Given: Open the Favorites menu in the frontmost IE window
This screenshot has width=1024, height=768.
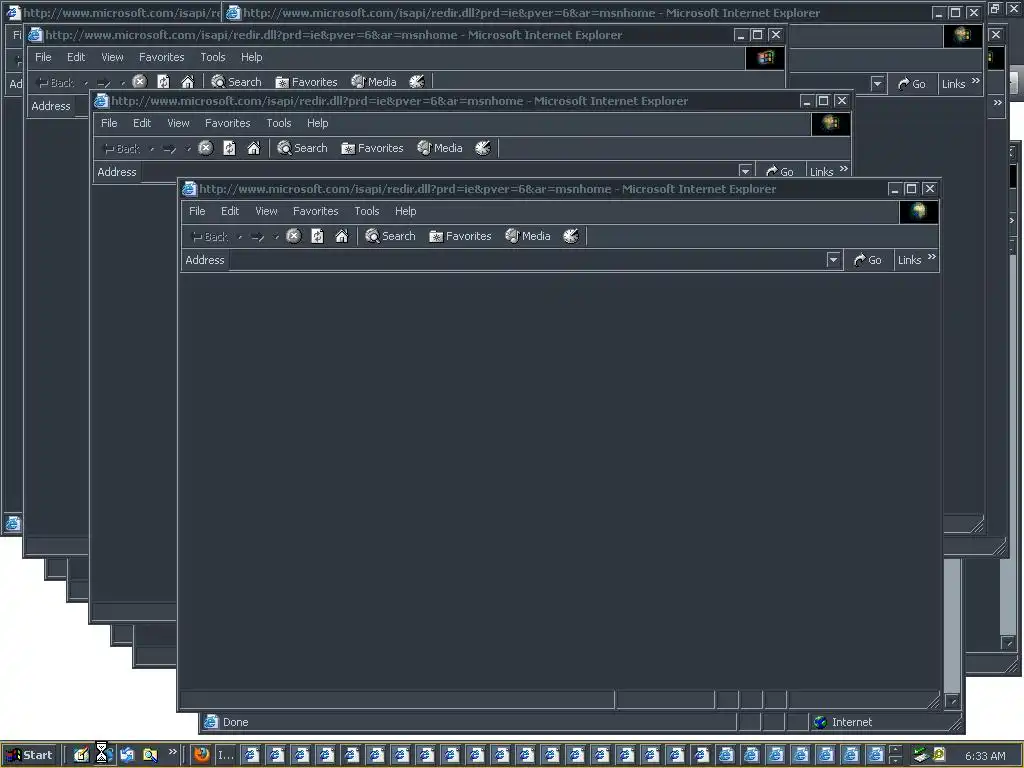Looking at the screenshot, I should (x=315, y=211).
